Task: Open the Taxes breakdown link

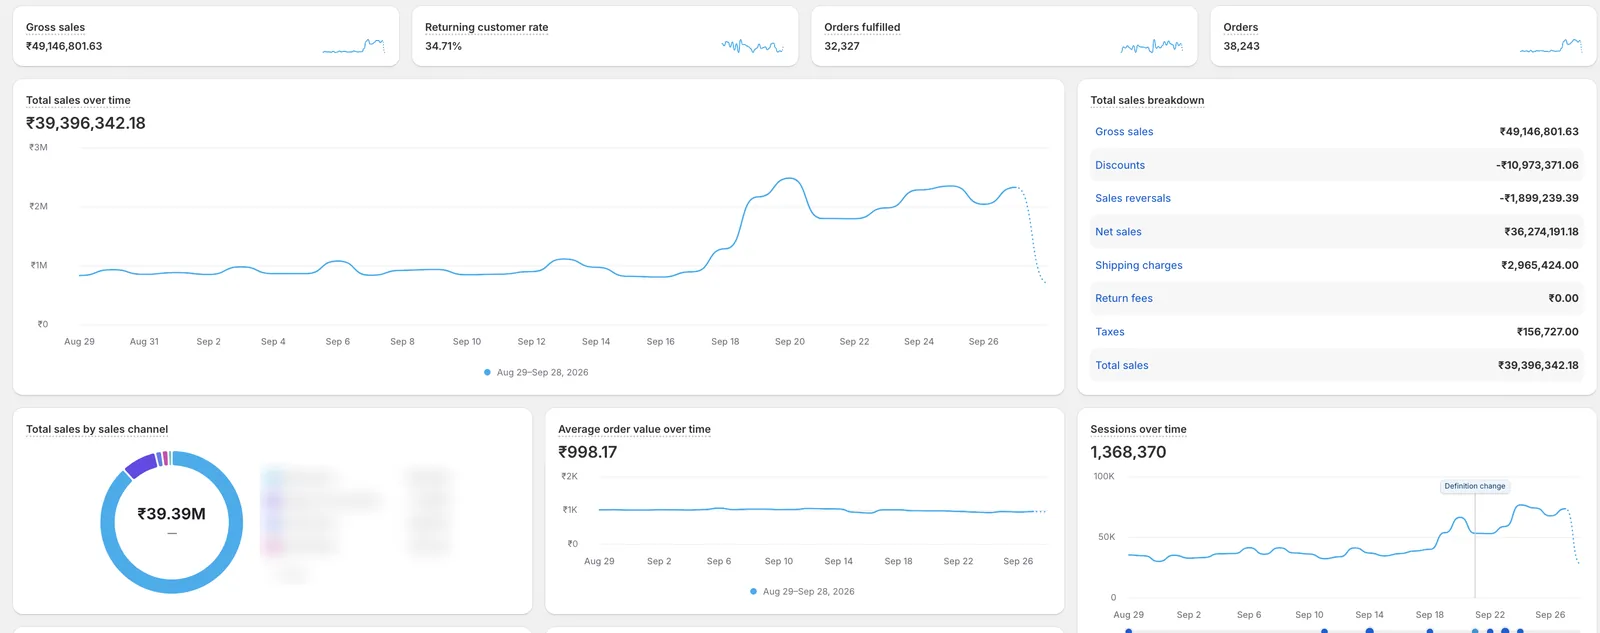Action: [1110, 332]
